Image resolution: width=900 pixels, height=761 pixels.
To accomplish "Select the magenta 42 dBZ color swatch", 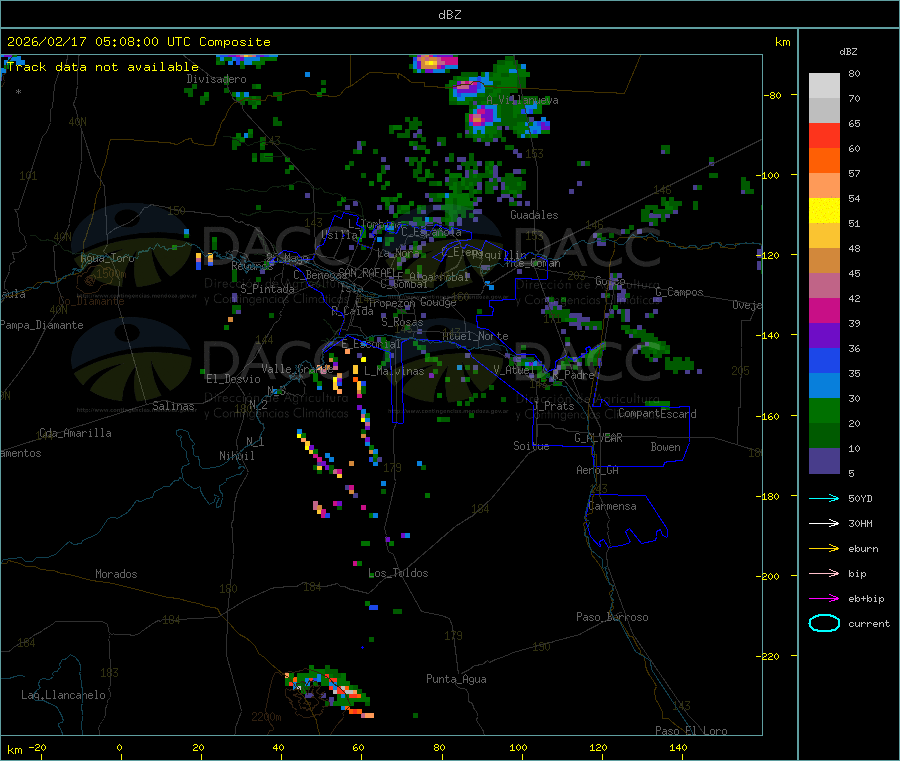I will click(x=824, y=310).
